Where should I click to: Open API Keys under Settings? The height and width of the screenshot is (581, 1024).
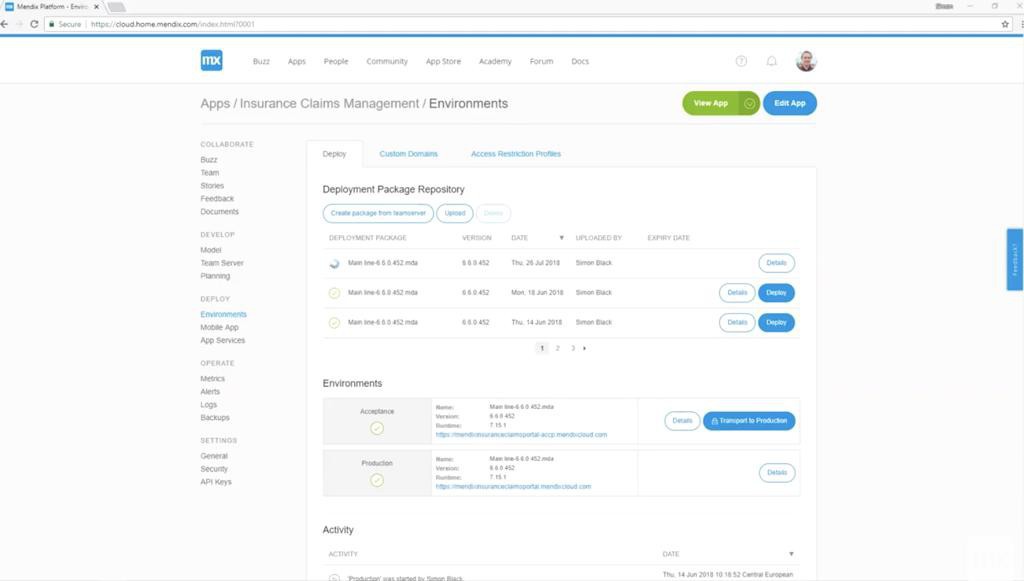tap(216, 482)
